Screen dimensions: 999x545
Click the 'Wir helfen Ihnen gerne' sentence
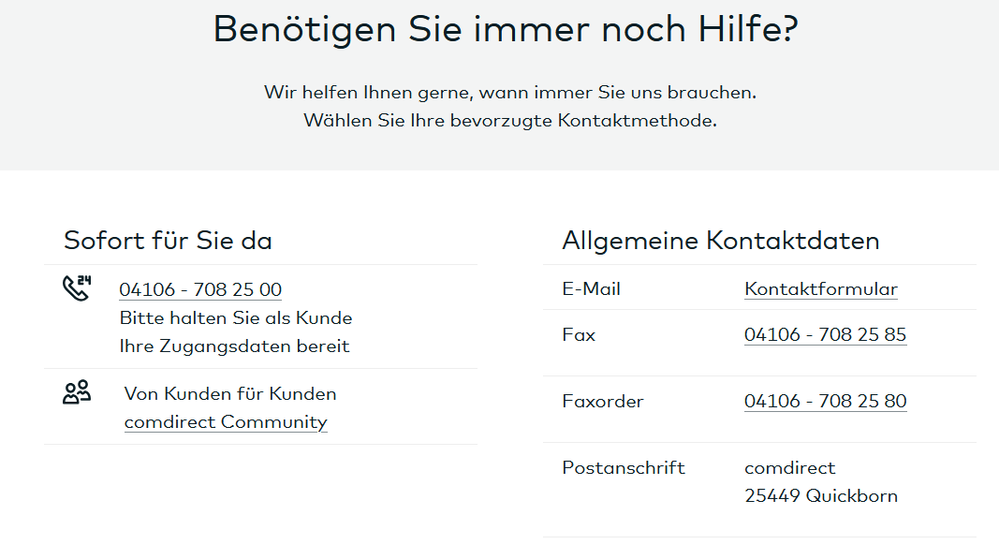click(510, 93)
